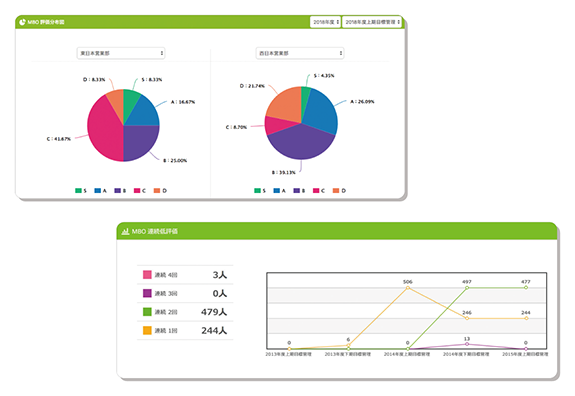575x396 pixels.
Task: Toggle the B legend entry under 東日本営業部 chart
Action: pos(120,191)
